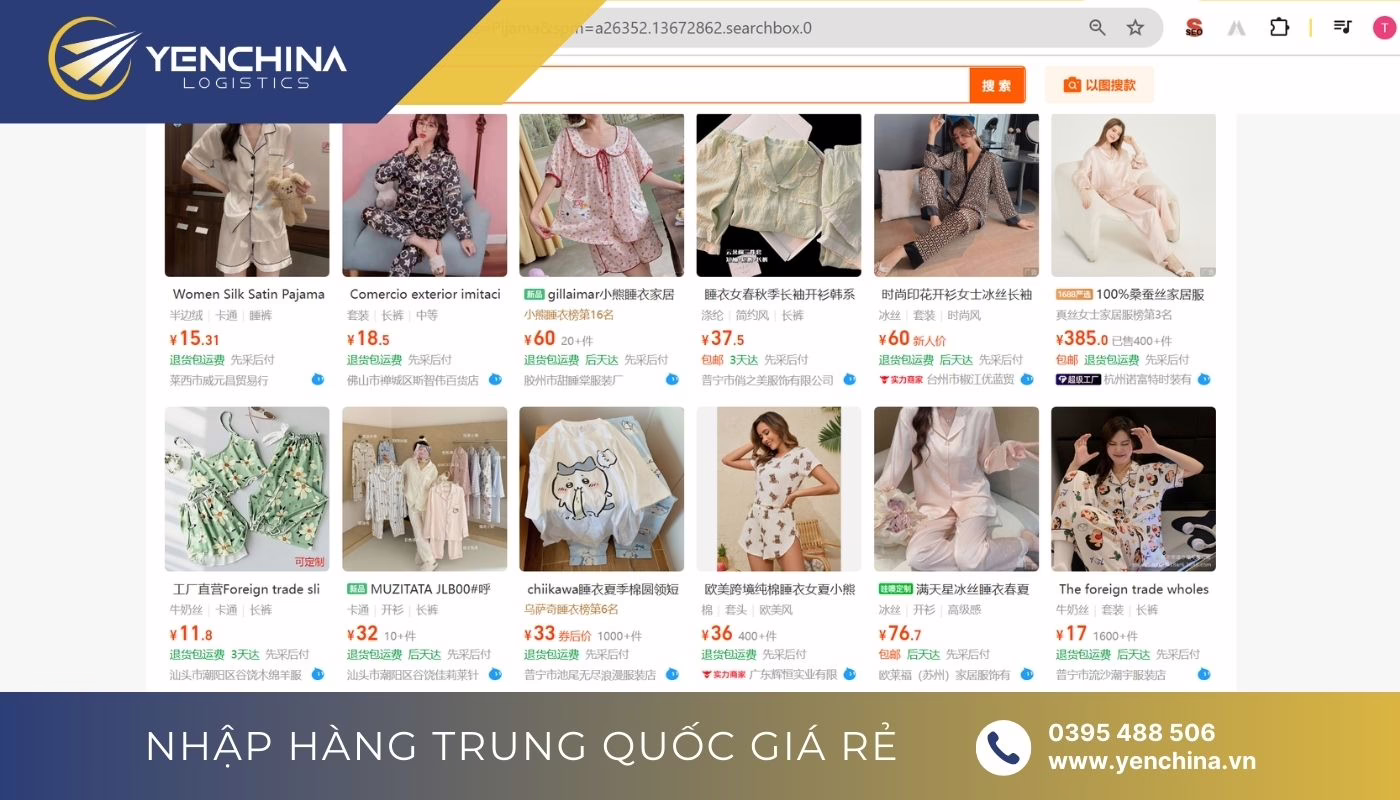Viewport: 1400px width, 800px height.
Task: Open the red SEO extension icon
Action: coord(1193,28)
